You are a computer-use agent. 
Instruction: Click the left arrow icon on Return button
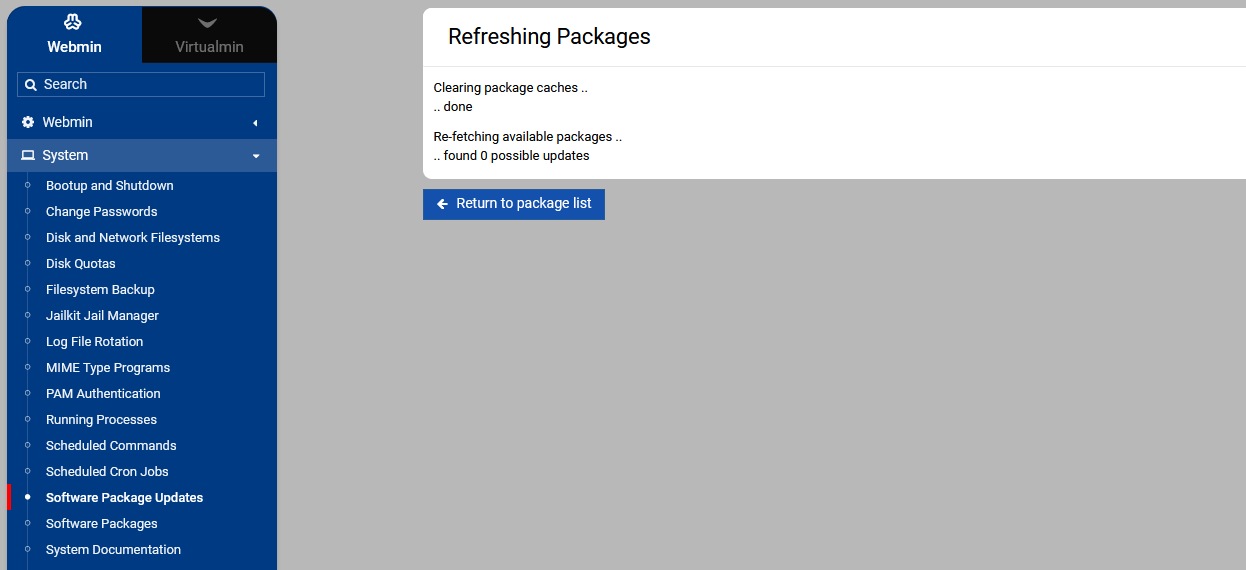(442, 204)
